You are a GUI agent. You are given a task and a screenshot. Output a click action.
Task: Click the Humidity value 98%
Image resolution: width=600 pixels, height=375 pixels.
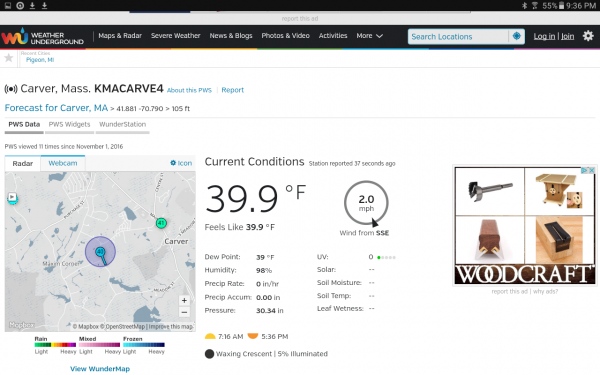[264, 270]
